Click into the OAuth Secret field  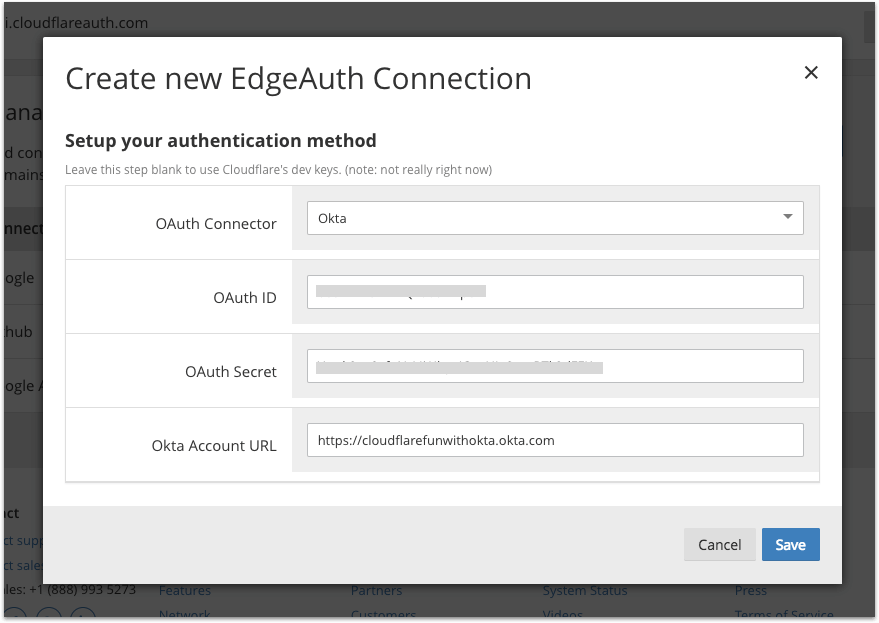[555, 366]
